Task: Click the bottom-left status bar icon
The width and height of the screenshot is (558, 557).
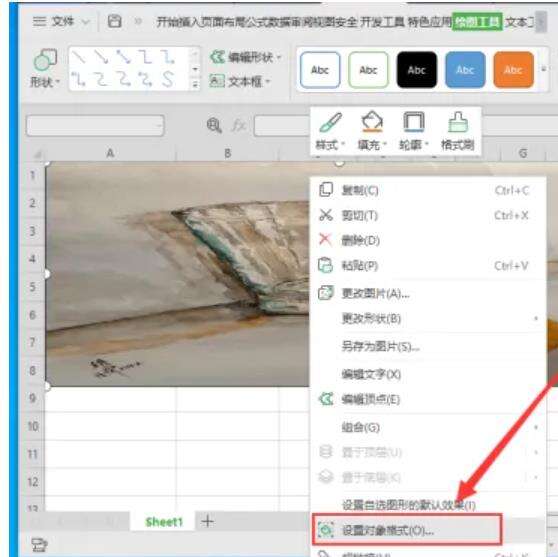Action: click(39, 545)
